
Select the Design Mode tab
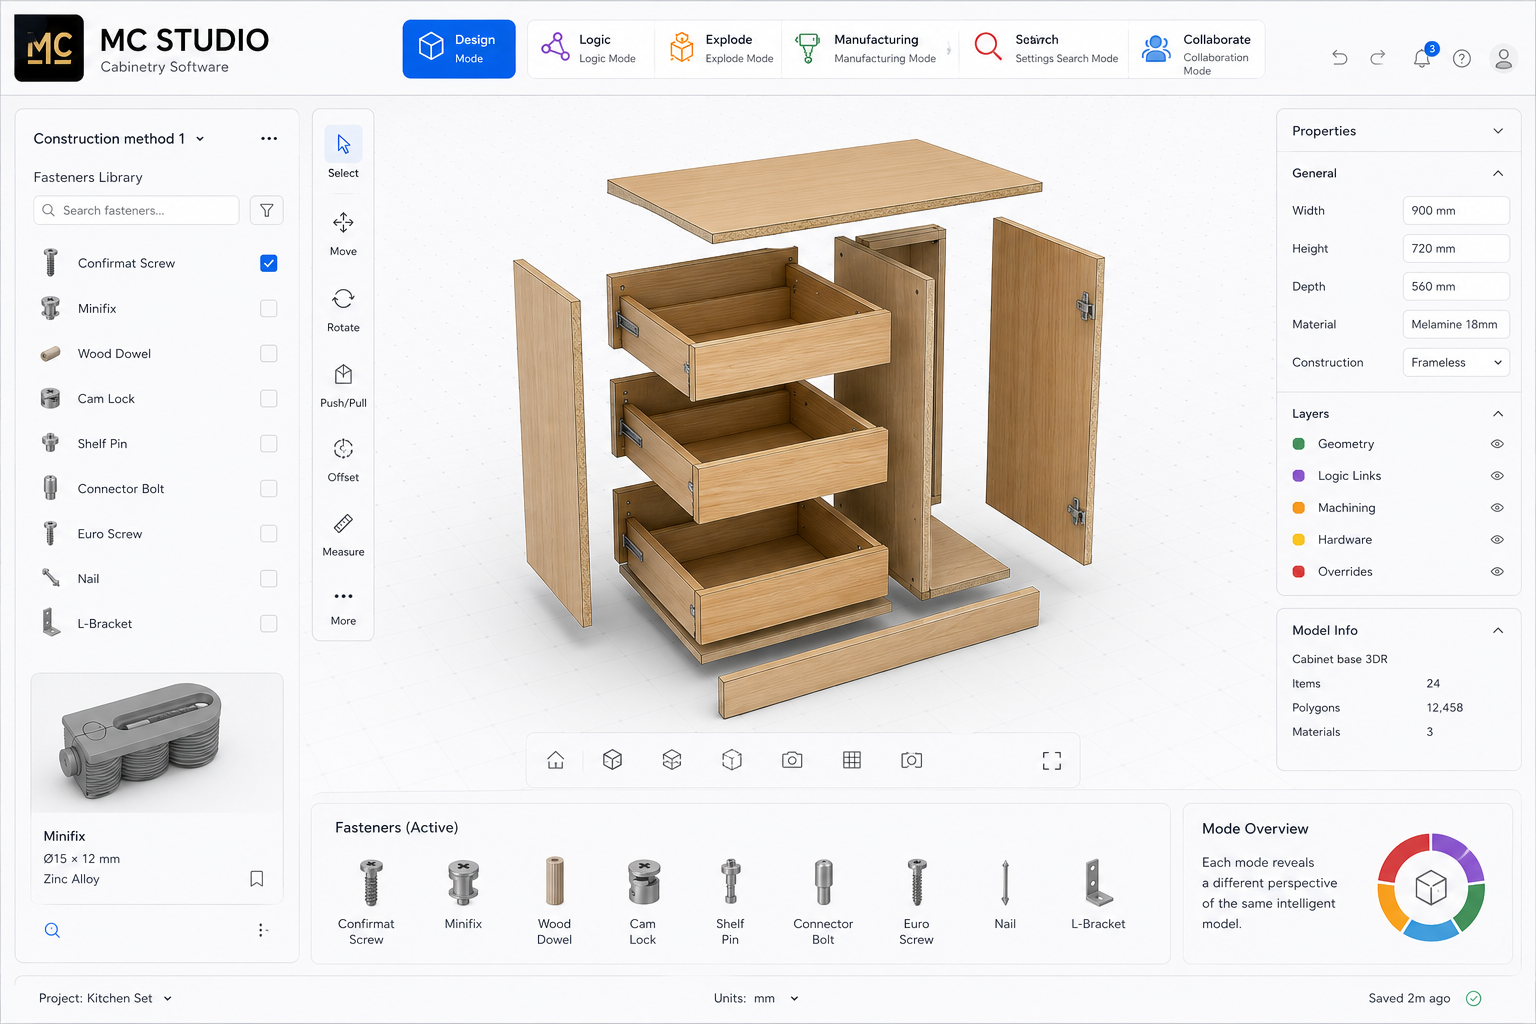tap(459, 48)
